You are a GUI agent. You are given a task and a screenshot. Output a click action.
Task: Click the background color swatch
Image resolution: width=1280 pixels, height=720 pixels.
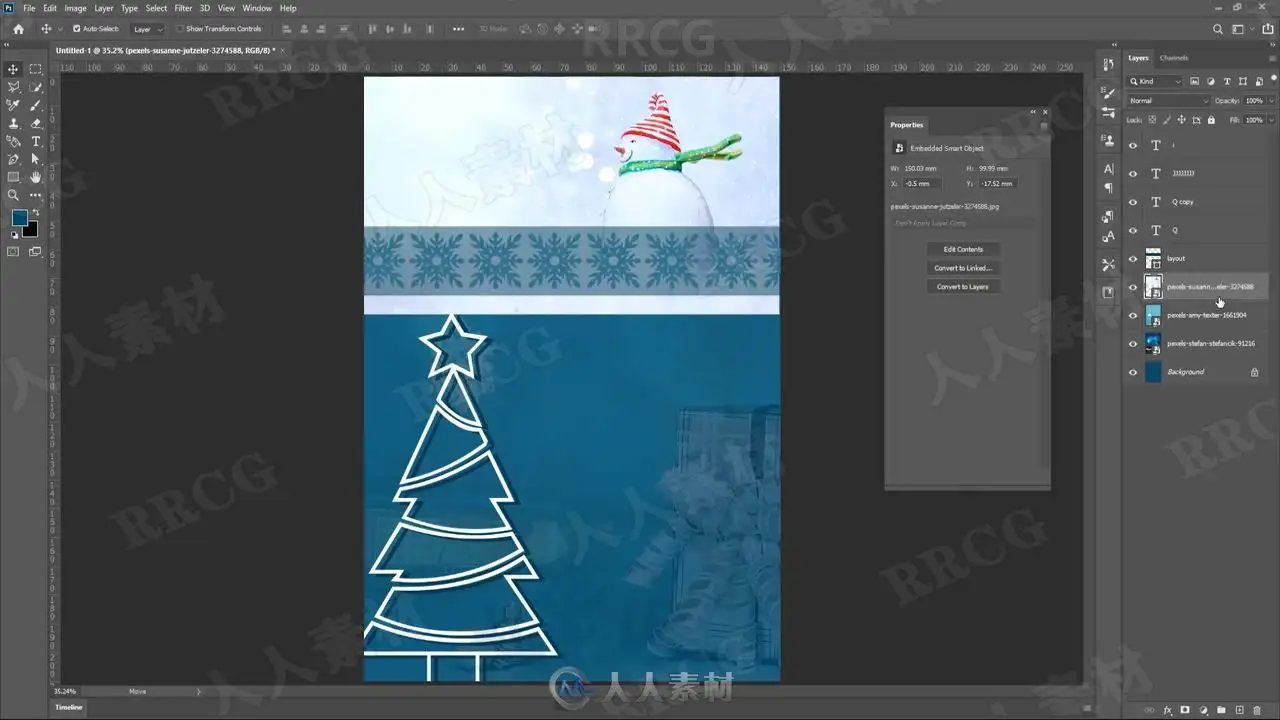31,229
